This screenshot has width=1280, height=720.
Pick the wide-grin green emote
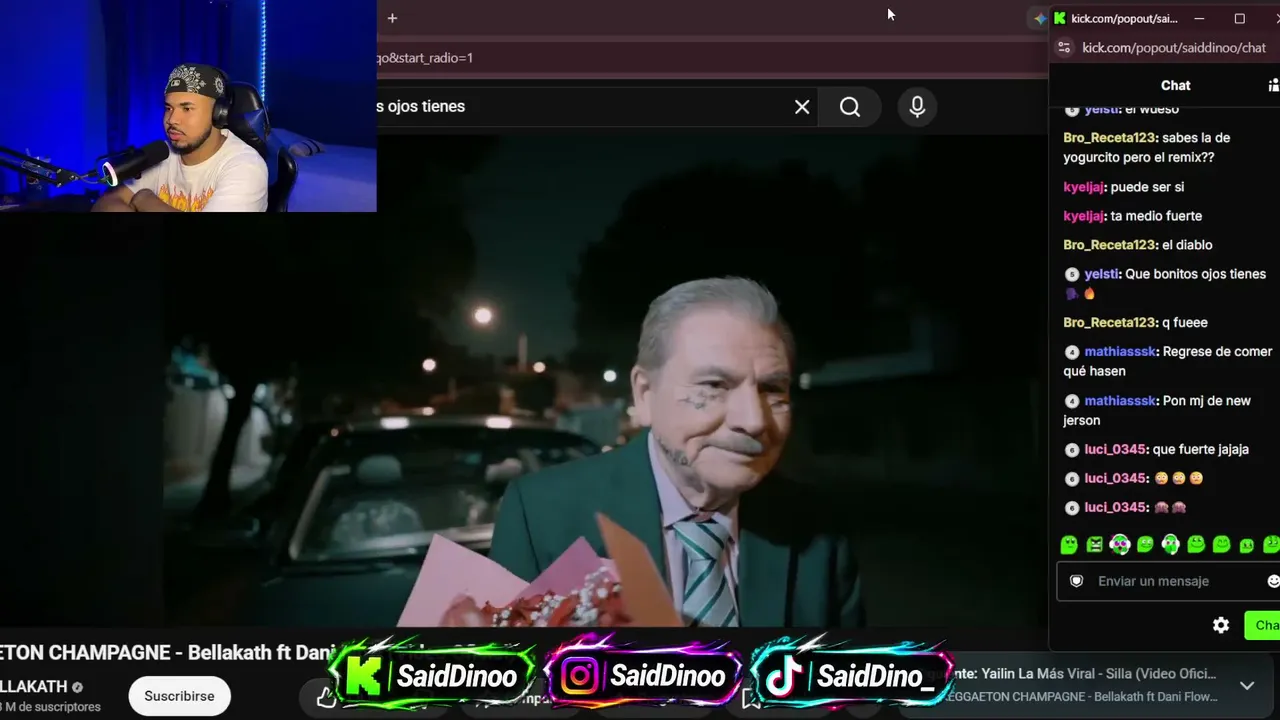coord(1196,545)
